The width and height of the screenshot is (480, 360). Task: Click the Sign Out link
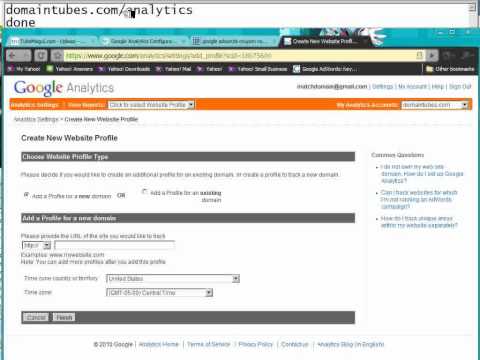click(x=460, y=87)
